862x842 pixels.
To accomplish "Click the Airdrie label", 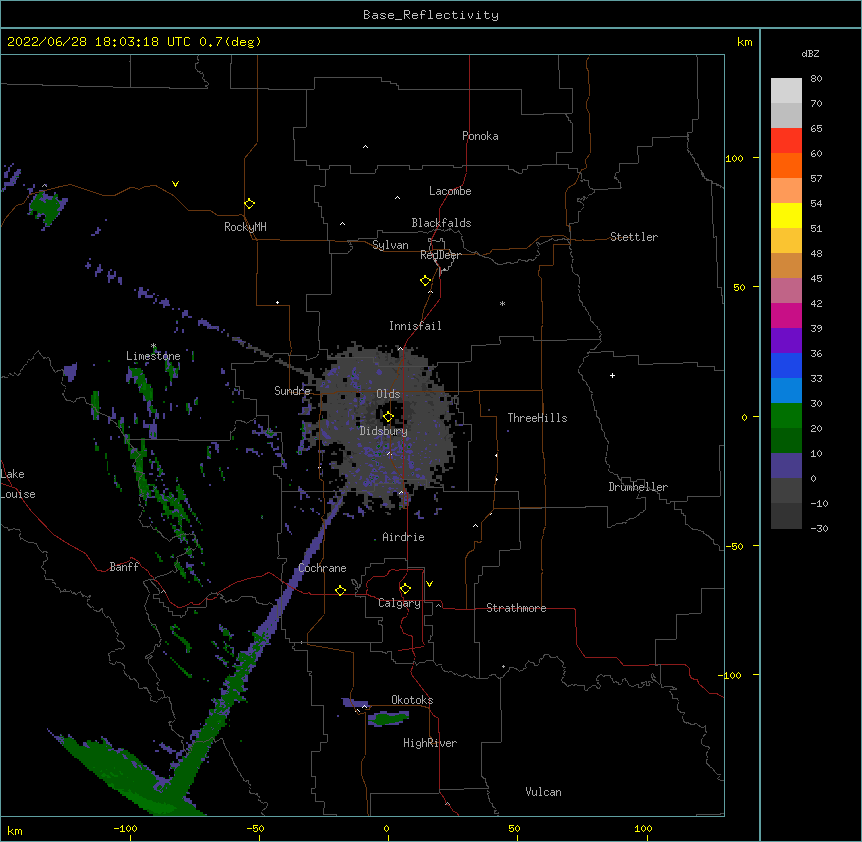I will click(403, 537).
